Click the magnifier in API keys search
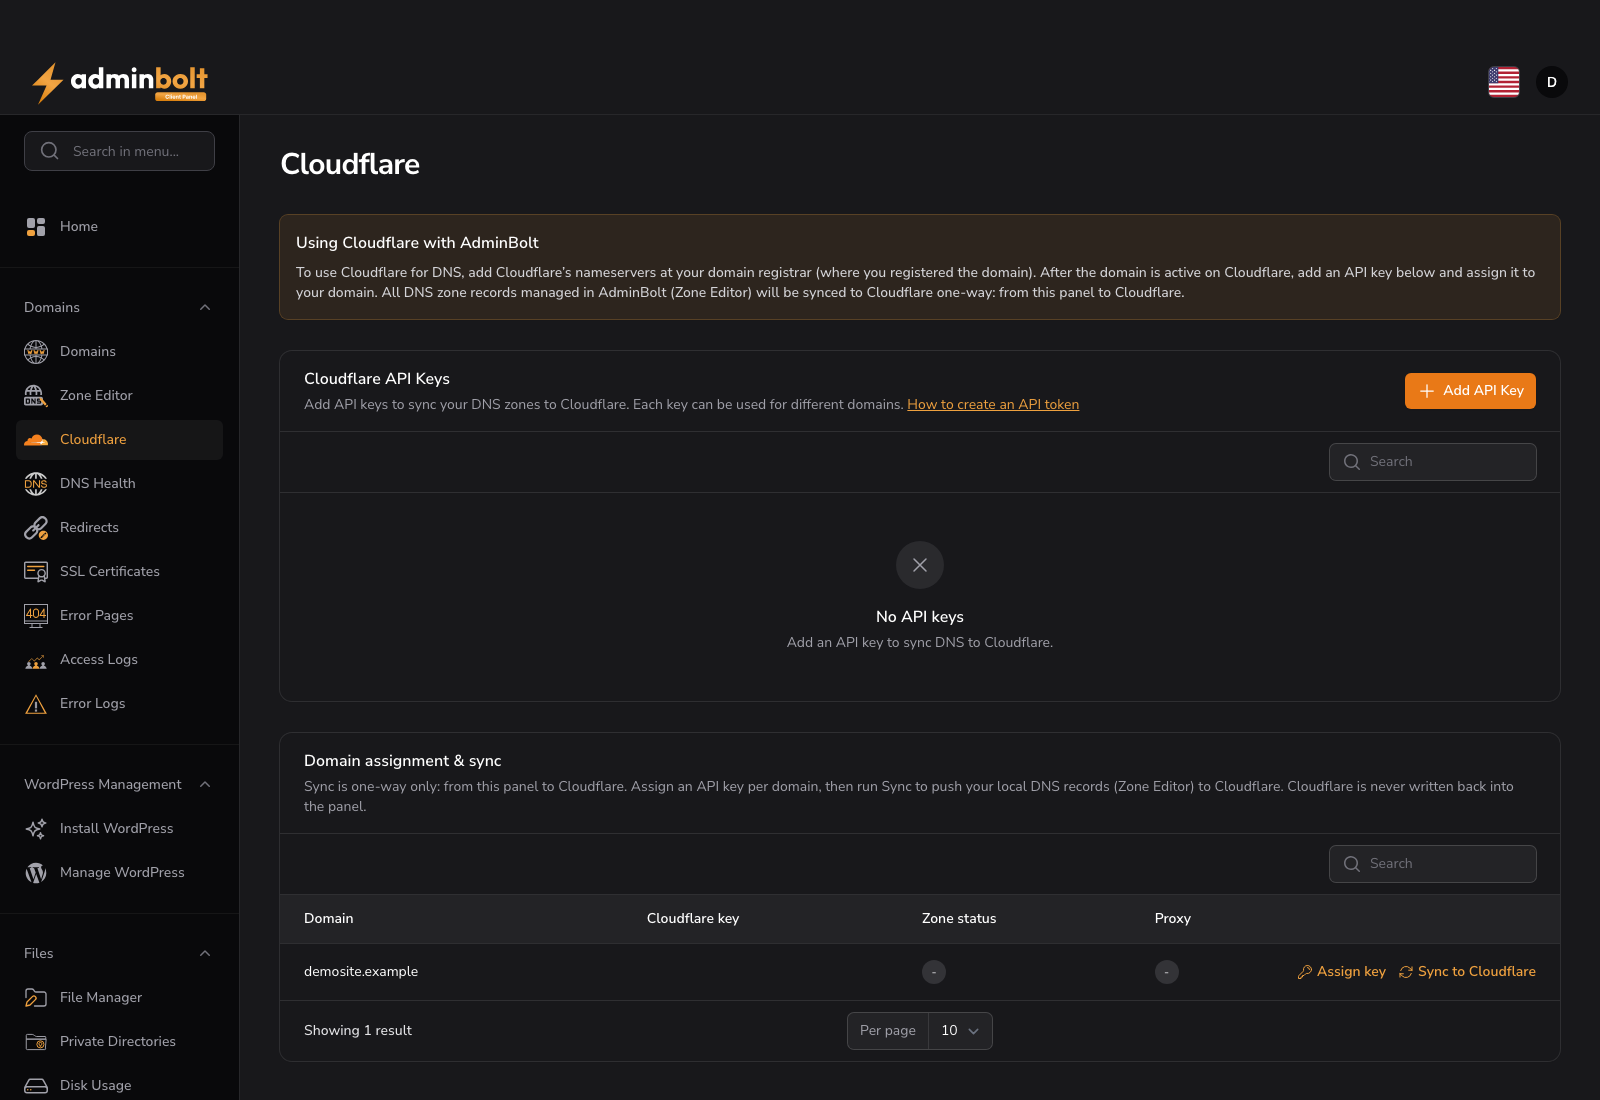This screenshot has height=1100, width=1600. (x=1352, y=462)
